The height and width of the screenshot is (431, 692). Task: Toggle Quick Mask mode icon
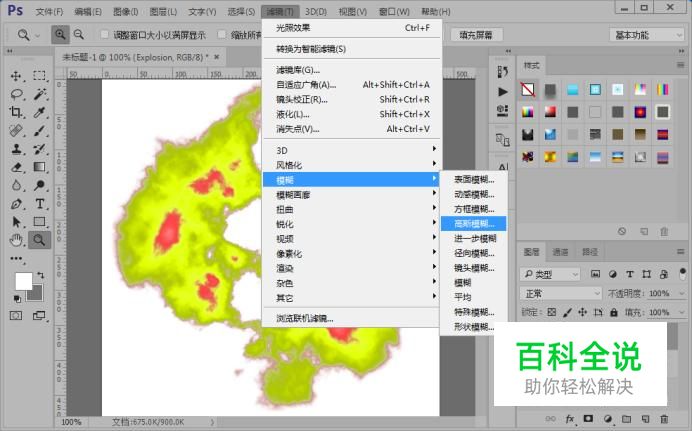(x=16, y=315)
